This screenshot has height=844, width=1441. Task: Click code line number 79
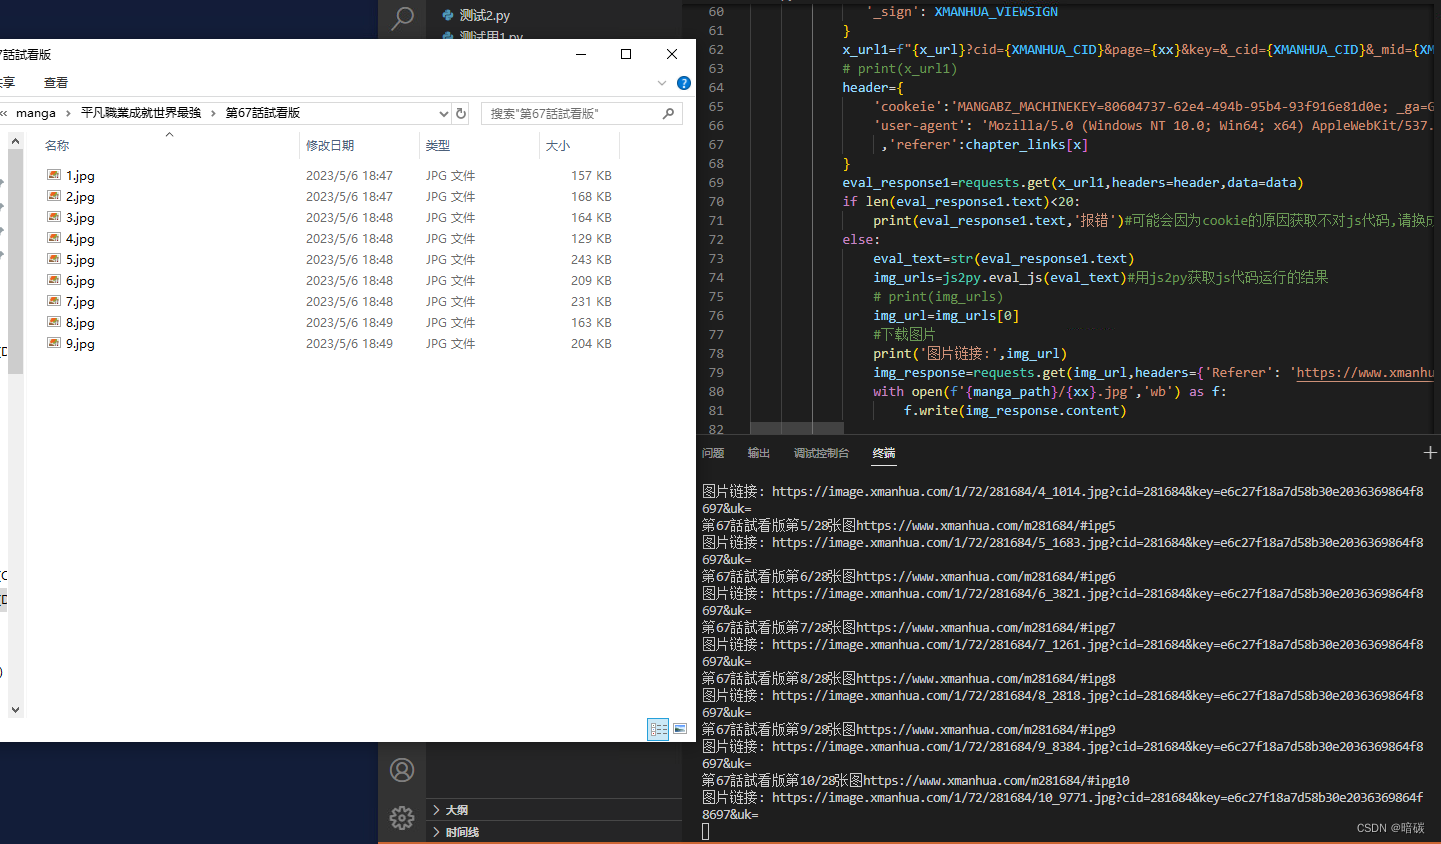point(716,372)
